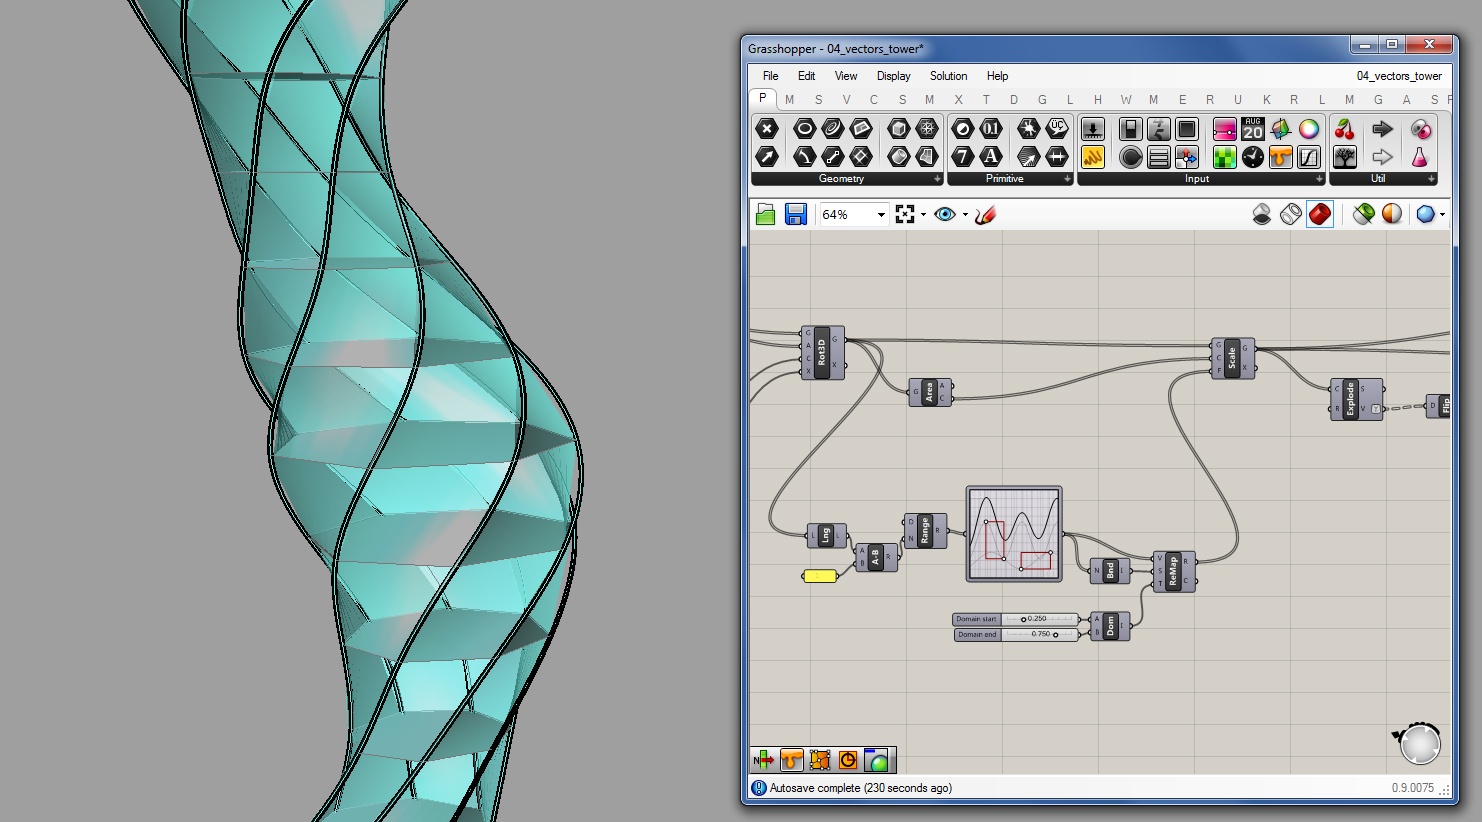Viewport: 1482px width, 822px height.
Task: Click the 04_vectors_tower document name button
Action: click(x=1398, y=76)
